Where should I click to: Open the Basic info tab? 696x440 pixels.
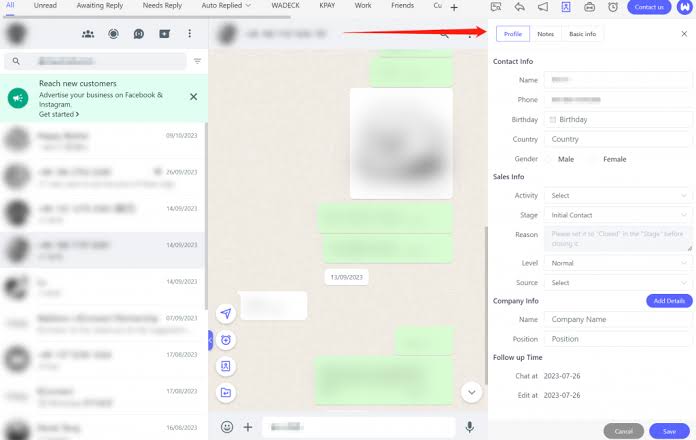coord(582,34)
